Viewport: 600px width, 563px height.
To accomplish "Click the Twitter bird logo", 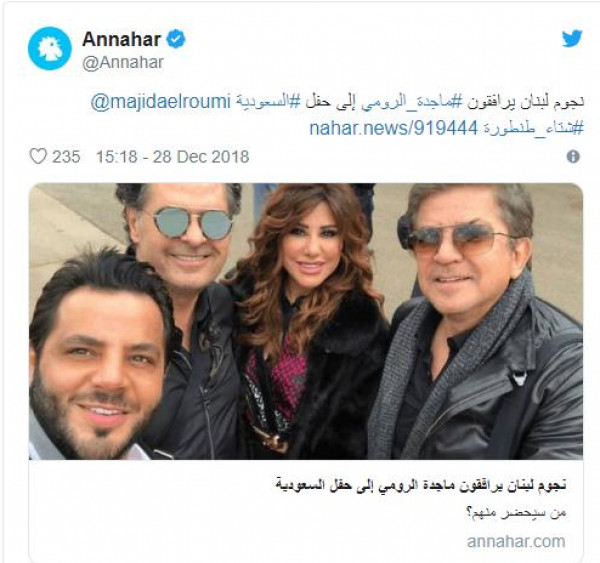I will pyautogui.click(x=572, y=38).
